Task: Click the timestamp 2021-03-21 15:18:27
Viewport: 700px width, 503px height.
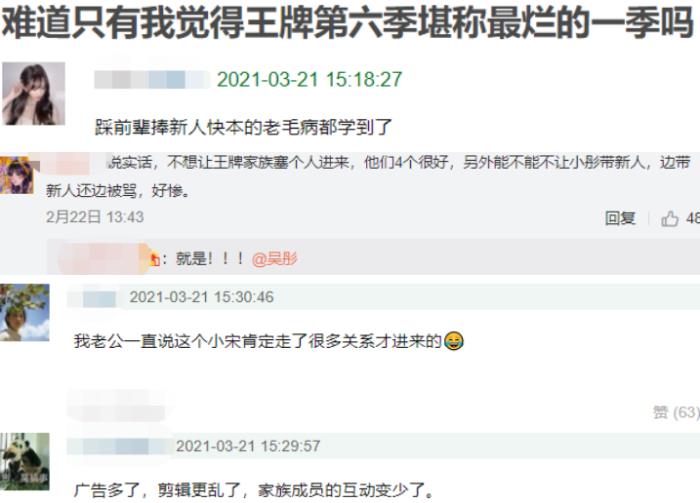Action: tap(309, 80)
